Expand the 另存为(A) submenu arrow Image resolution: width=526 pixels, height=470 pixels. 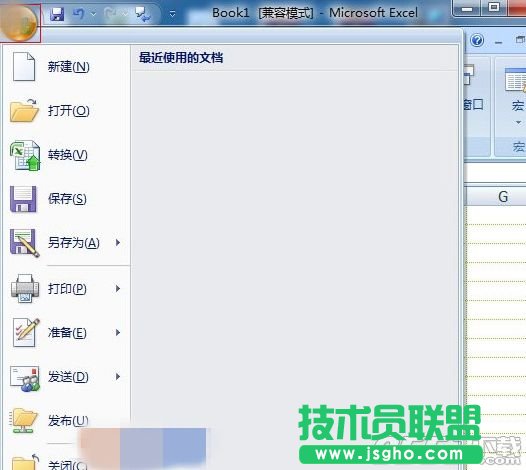(x=118, y=243)
